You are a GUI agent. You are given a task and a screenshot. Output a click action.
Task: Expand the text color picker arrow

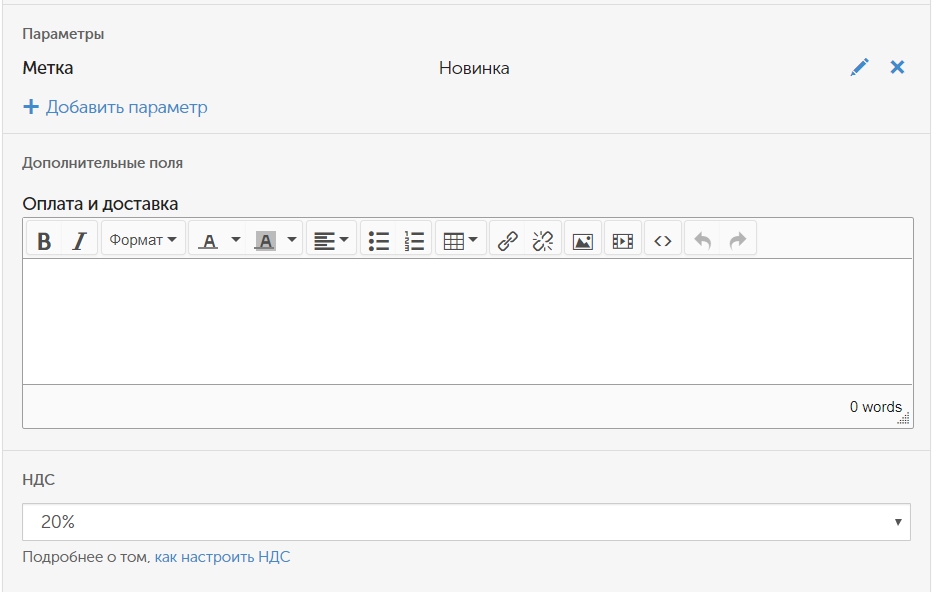(x=236, y=241)
